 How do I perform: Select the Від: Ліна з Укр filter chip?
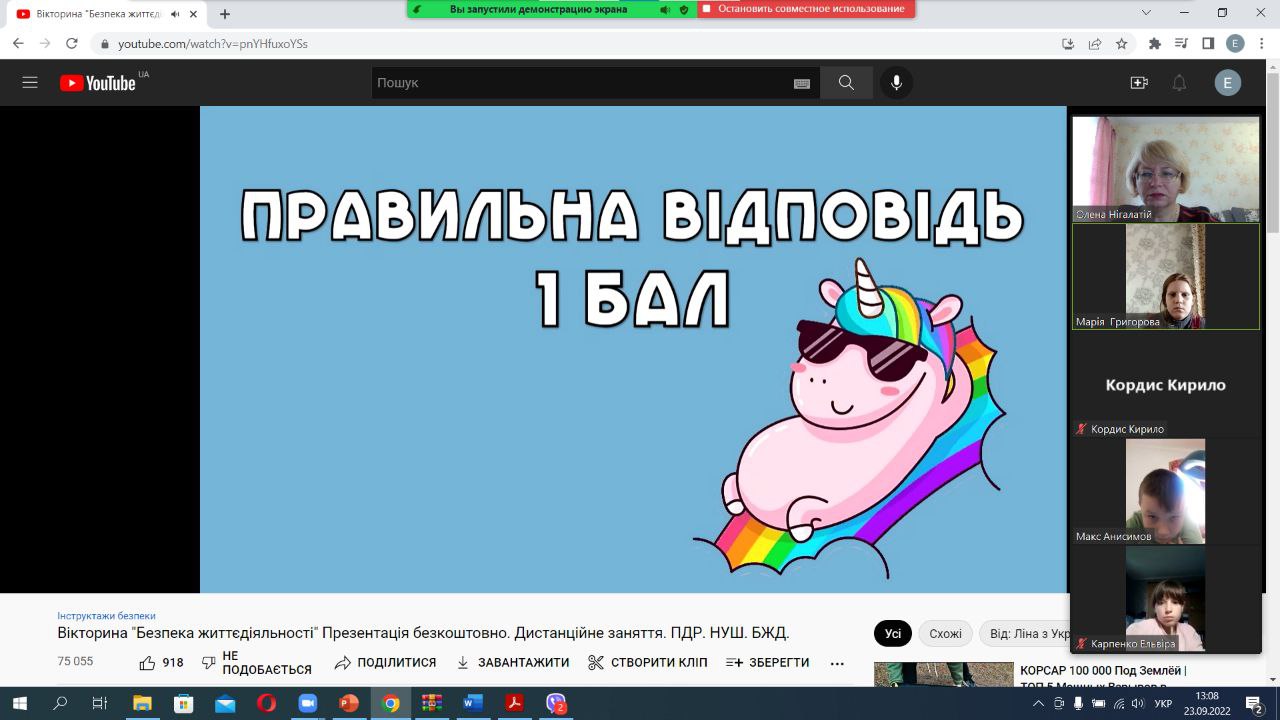(x=1025, y=633)
